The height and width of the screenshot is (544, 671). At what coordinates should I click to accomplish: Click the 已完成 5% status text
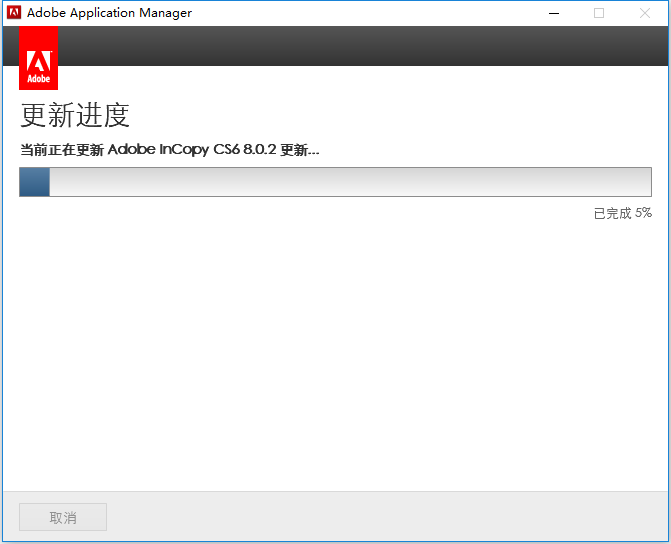tap(623, 213)
